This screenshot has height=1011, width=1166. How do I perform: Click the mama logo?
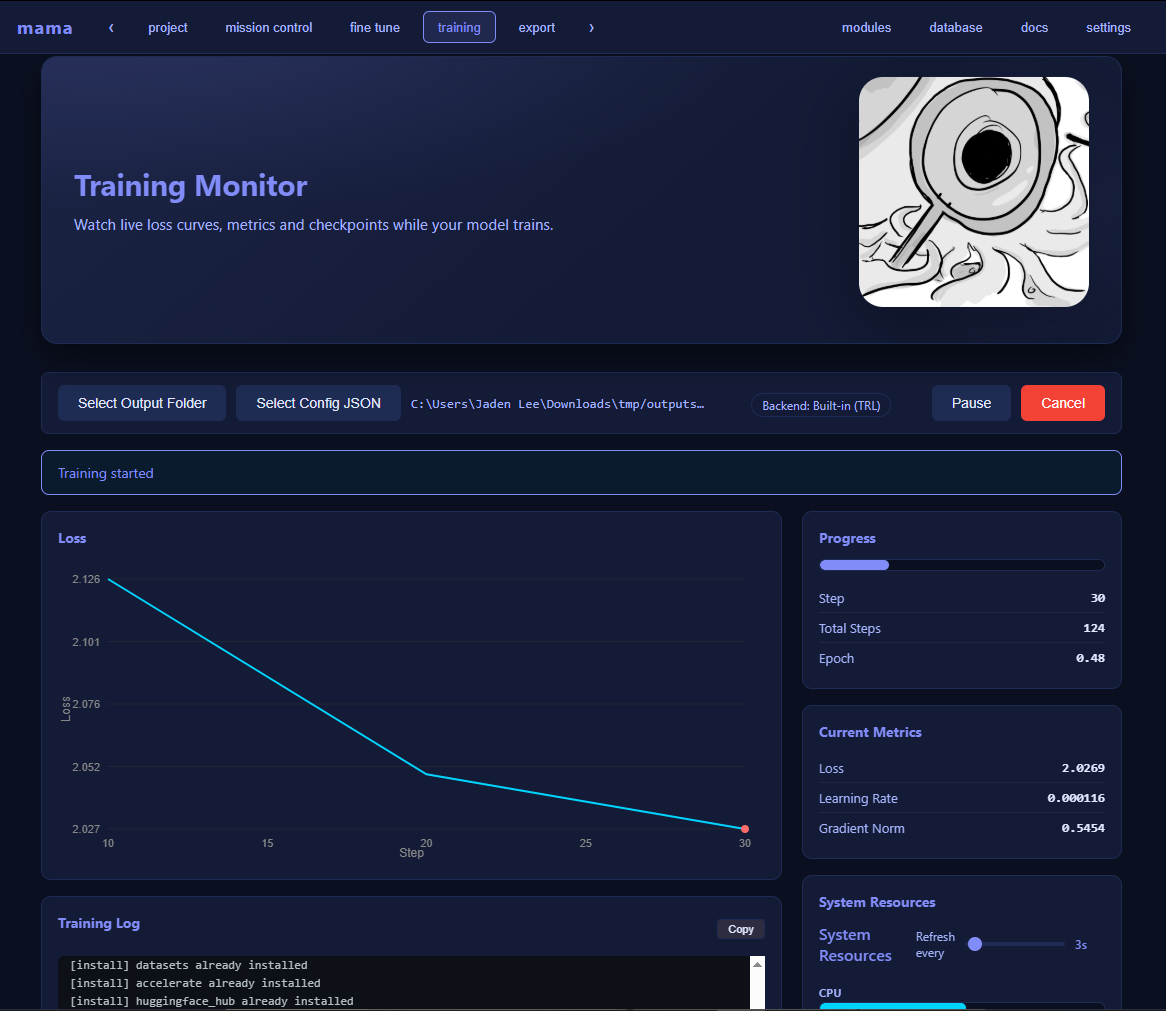pyautogui.click(x=45, y=28)
